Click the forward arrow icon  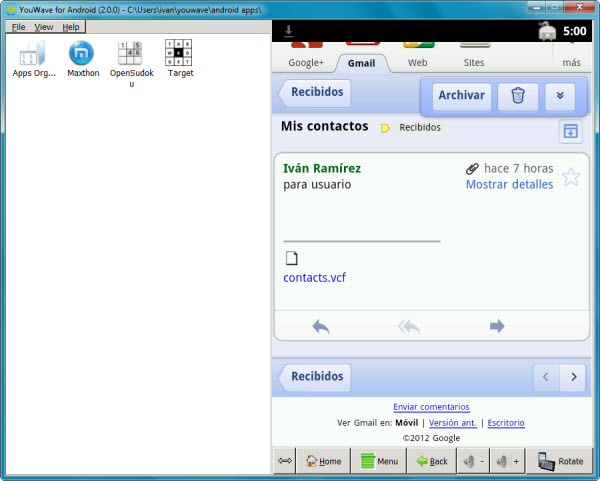tap(497, 326)
